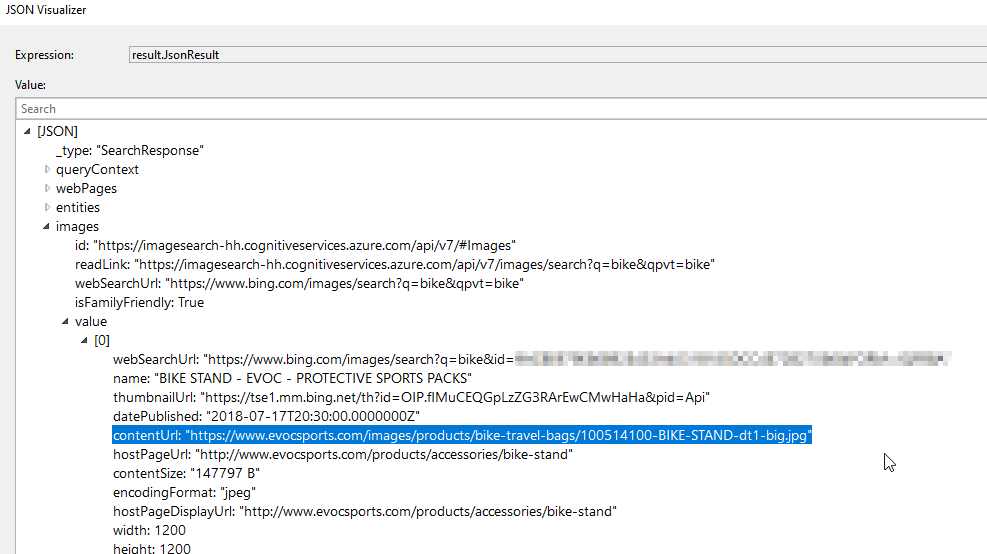The width and height of the screenshot is (987, 554).
Task: Select the _type "SearchResponse" row
Action: (x=130, y=150)
